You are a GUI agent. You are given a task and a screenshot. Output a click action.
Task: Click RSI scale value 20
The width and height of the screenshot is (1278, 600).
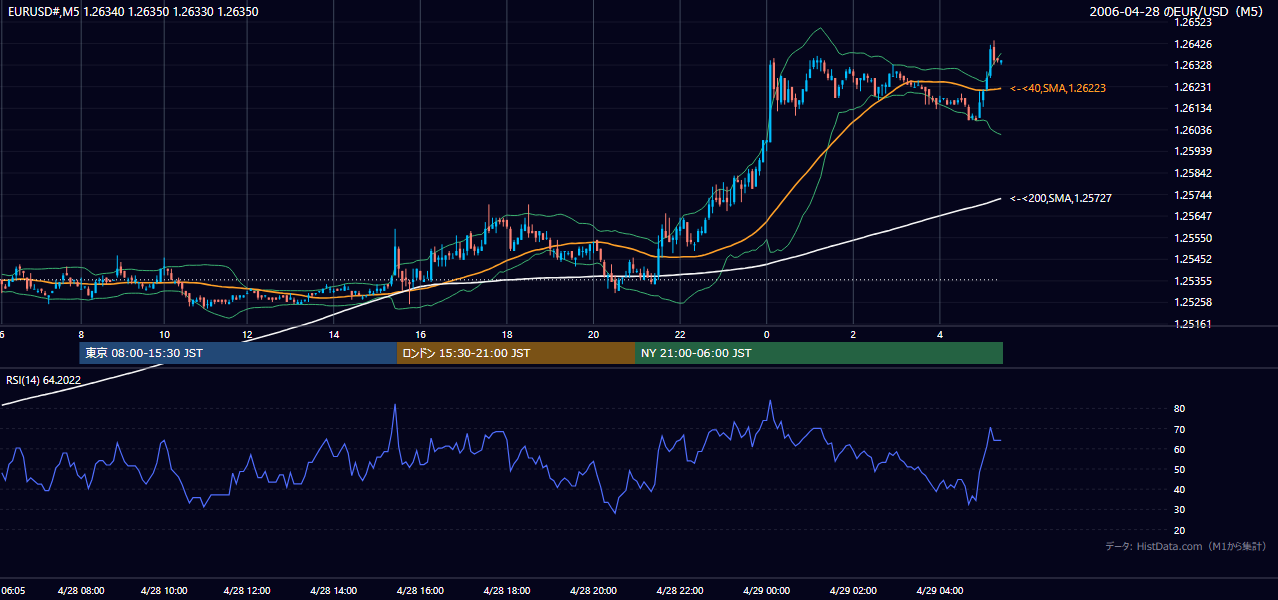[1179, 530]
